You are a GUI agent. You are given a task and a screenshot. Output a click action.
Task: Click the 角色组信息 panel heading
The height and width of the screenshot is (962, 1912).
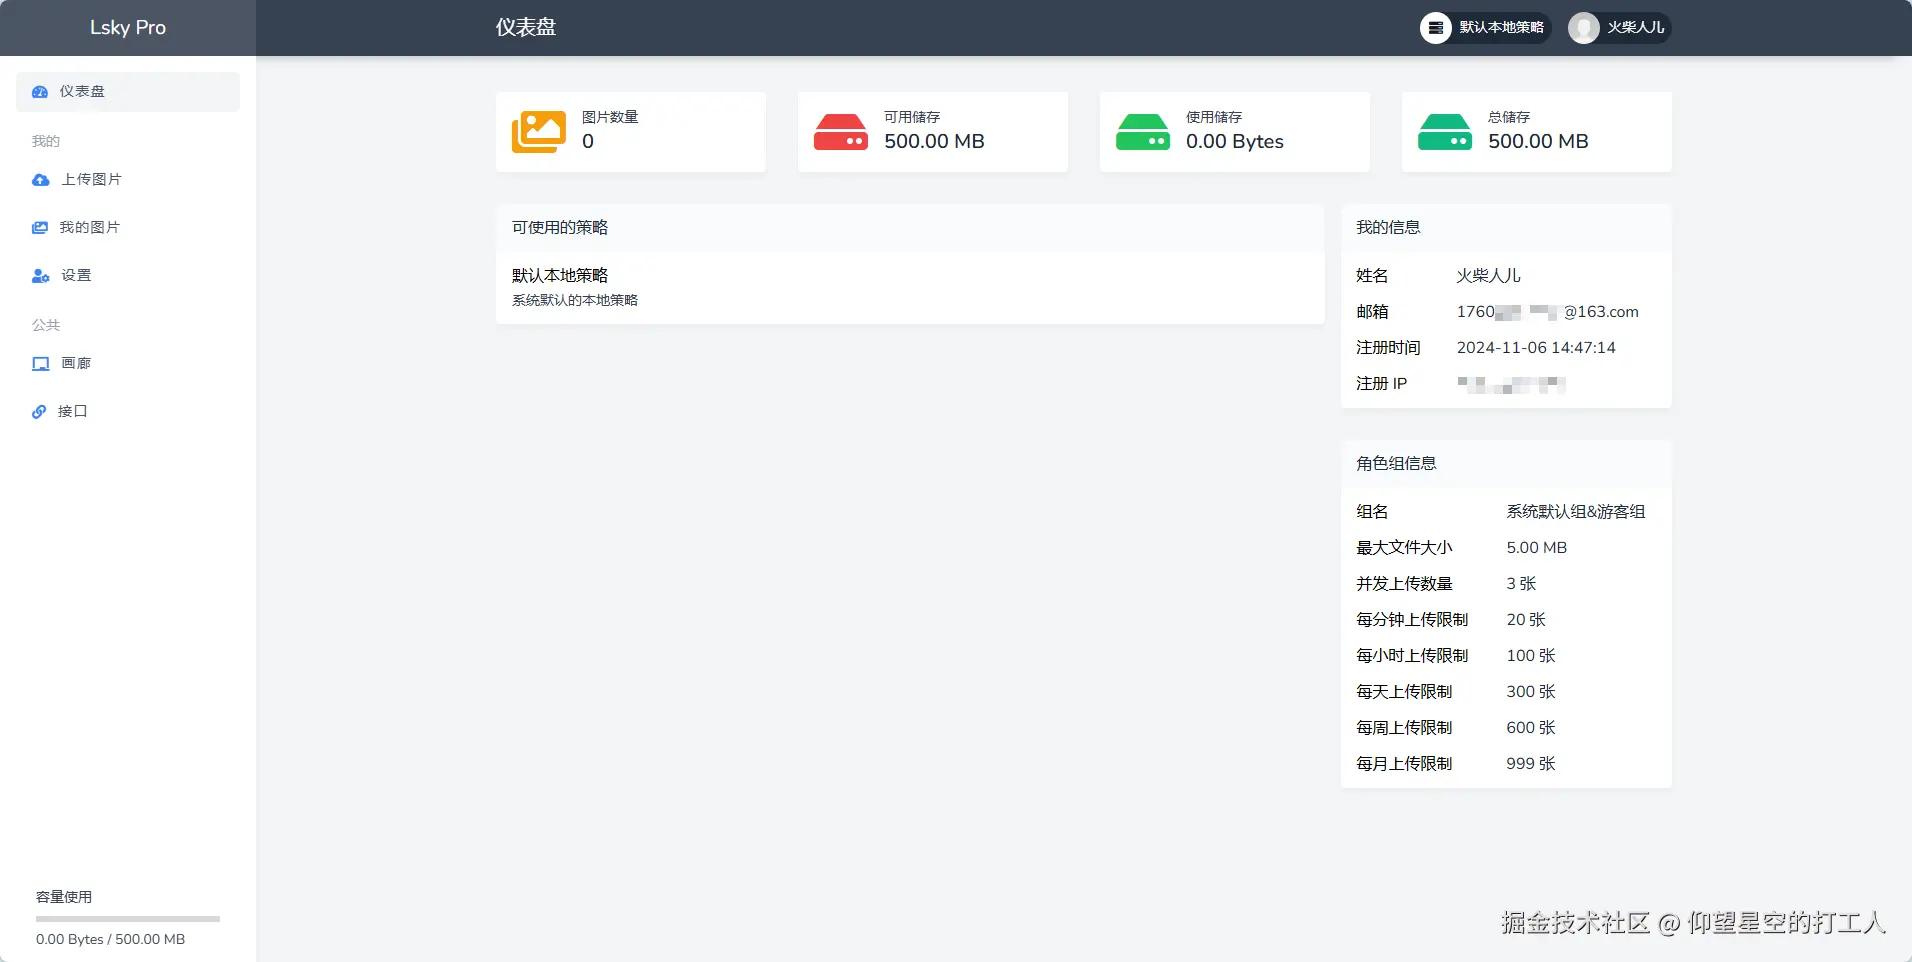pos(1396,464)
